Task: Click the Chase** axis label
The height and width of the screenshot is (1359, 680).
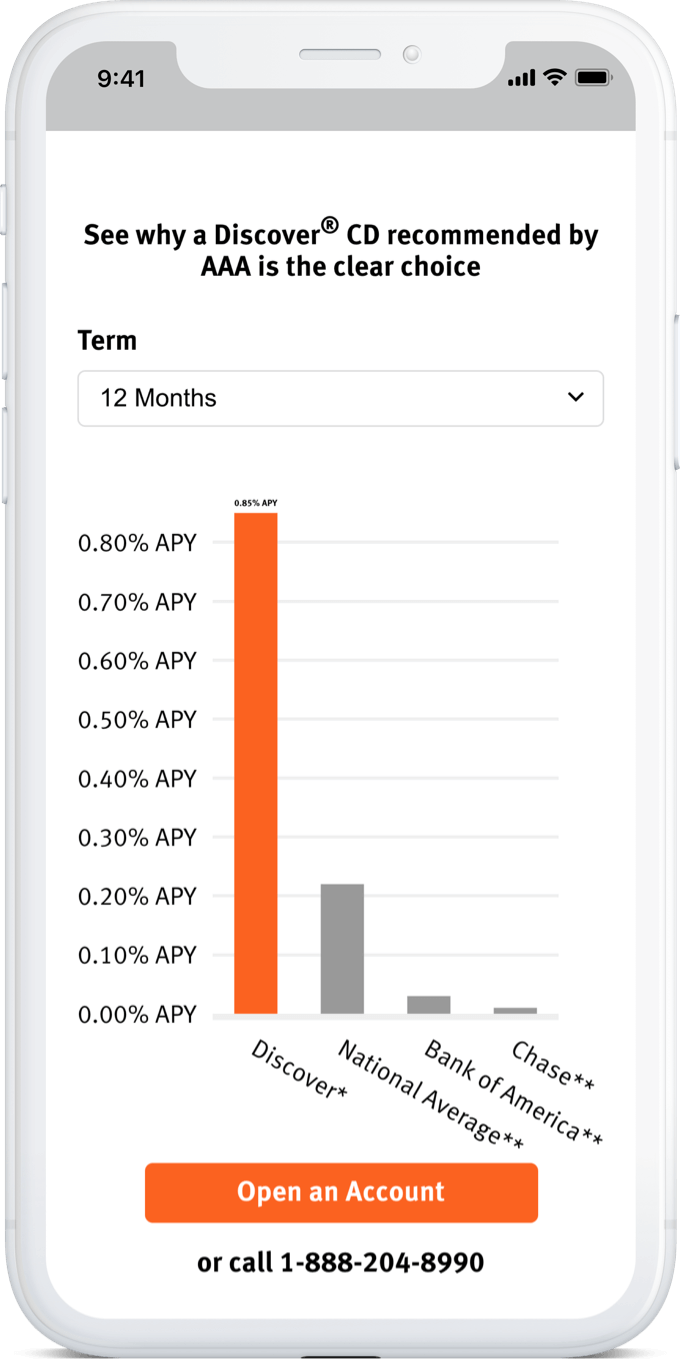Action: (x=553, y=1066)
